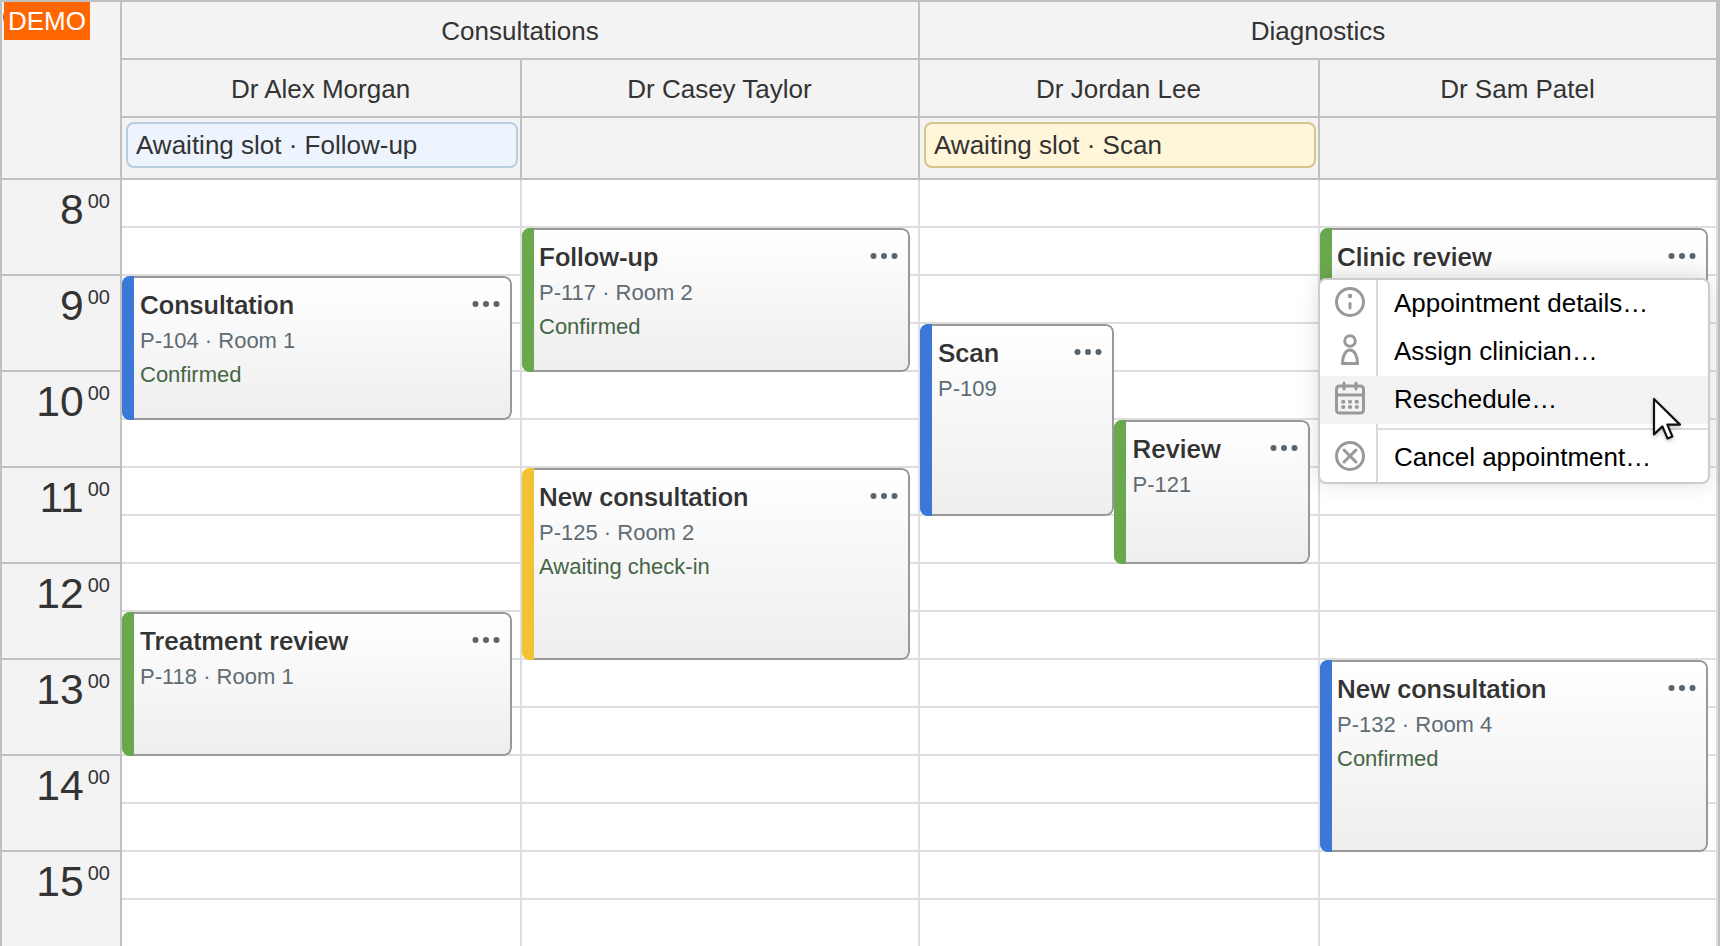Click the person icon beside Assign clinician
Viewport: 1720px width, 946px height.
click(x=1350, y=350)
